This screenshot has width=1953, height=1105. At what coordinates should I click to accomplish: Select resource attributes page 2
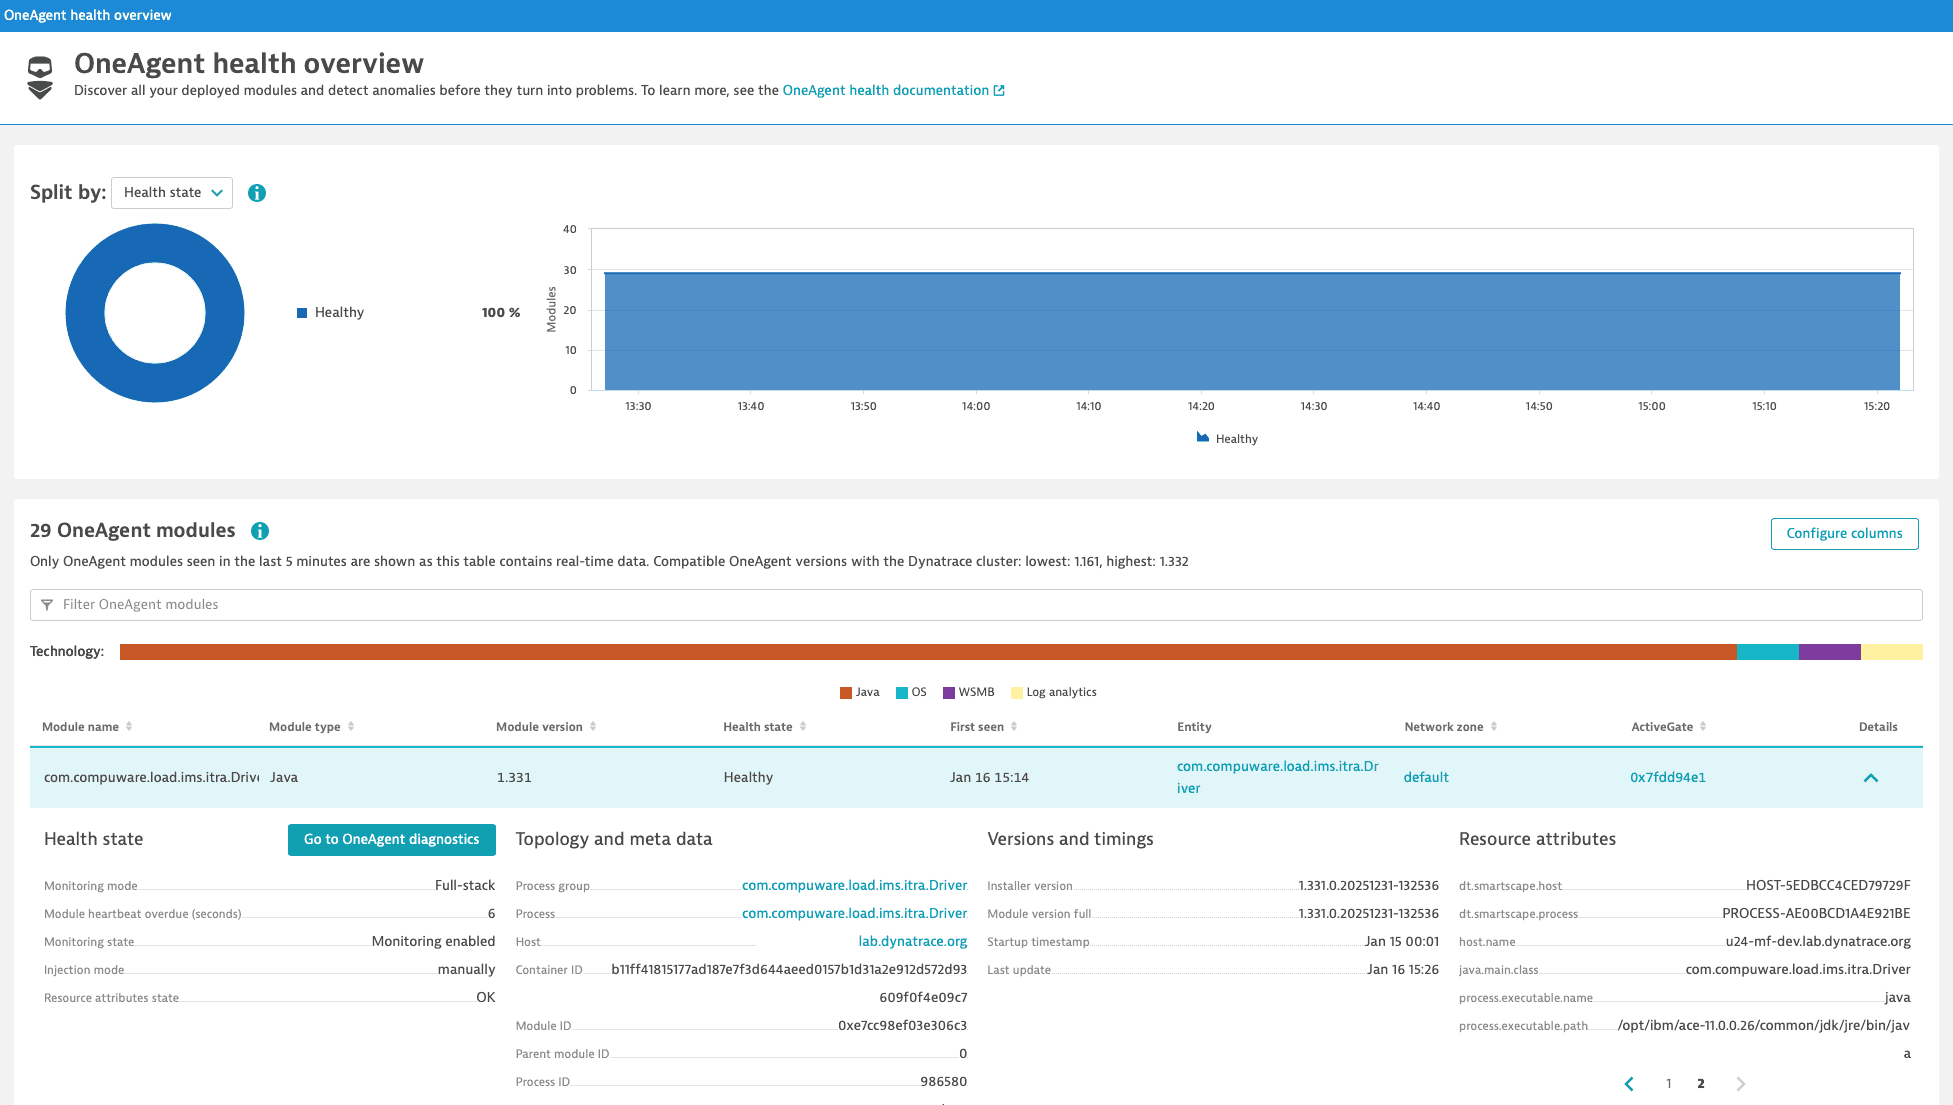(x=1701, y=1084)
